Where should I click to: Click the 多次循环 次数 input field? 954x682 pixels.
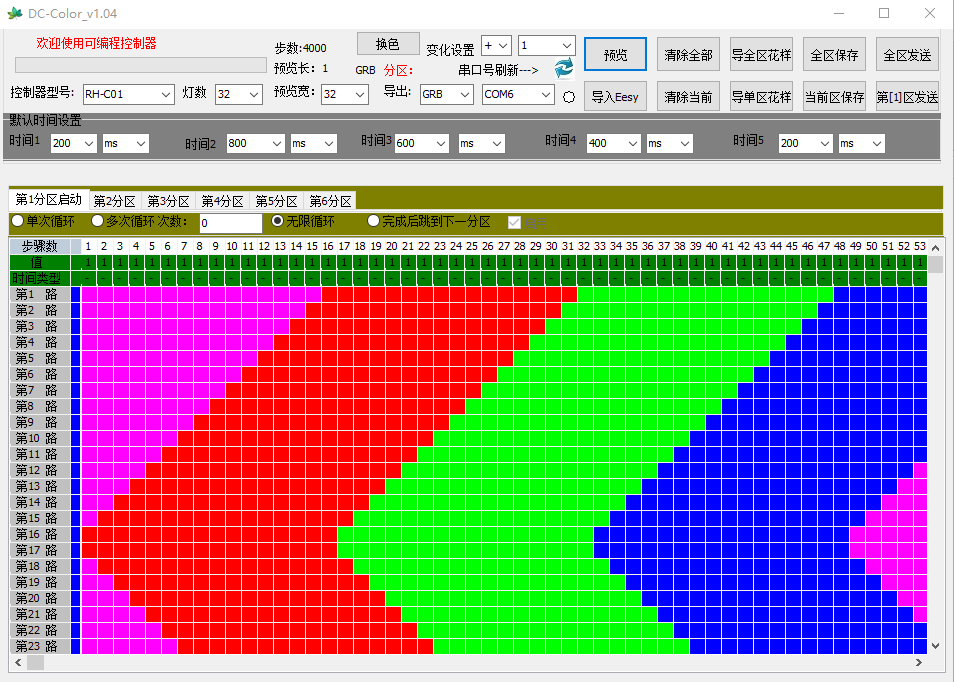coord(231,223)
